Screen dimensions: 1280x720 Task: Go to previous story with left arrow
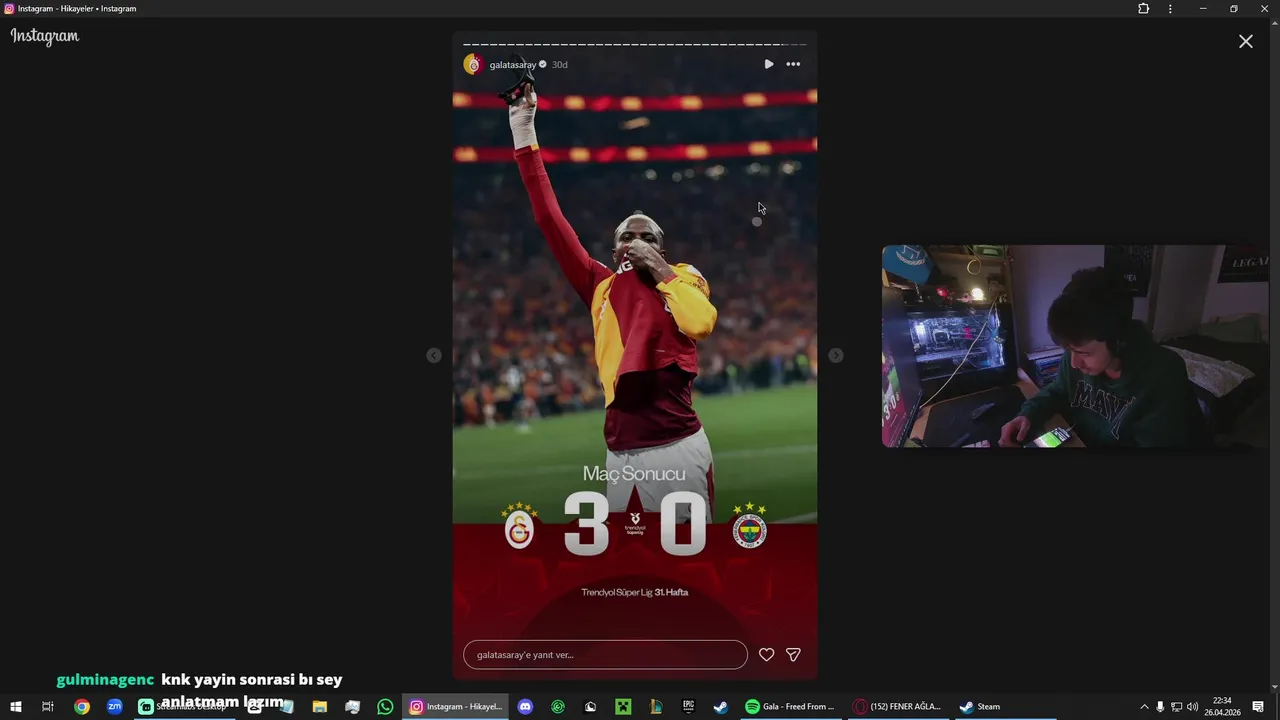[434, 355]
